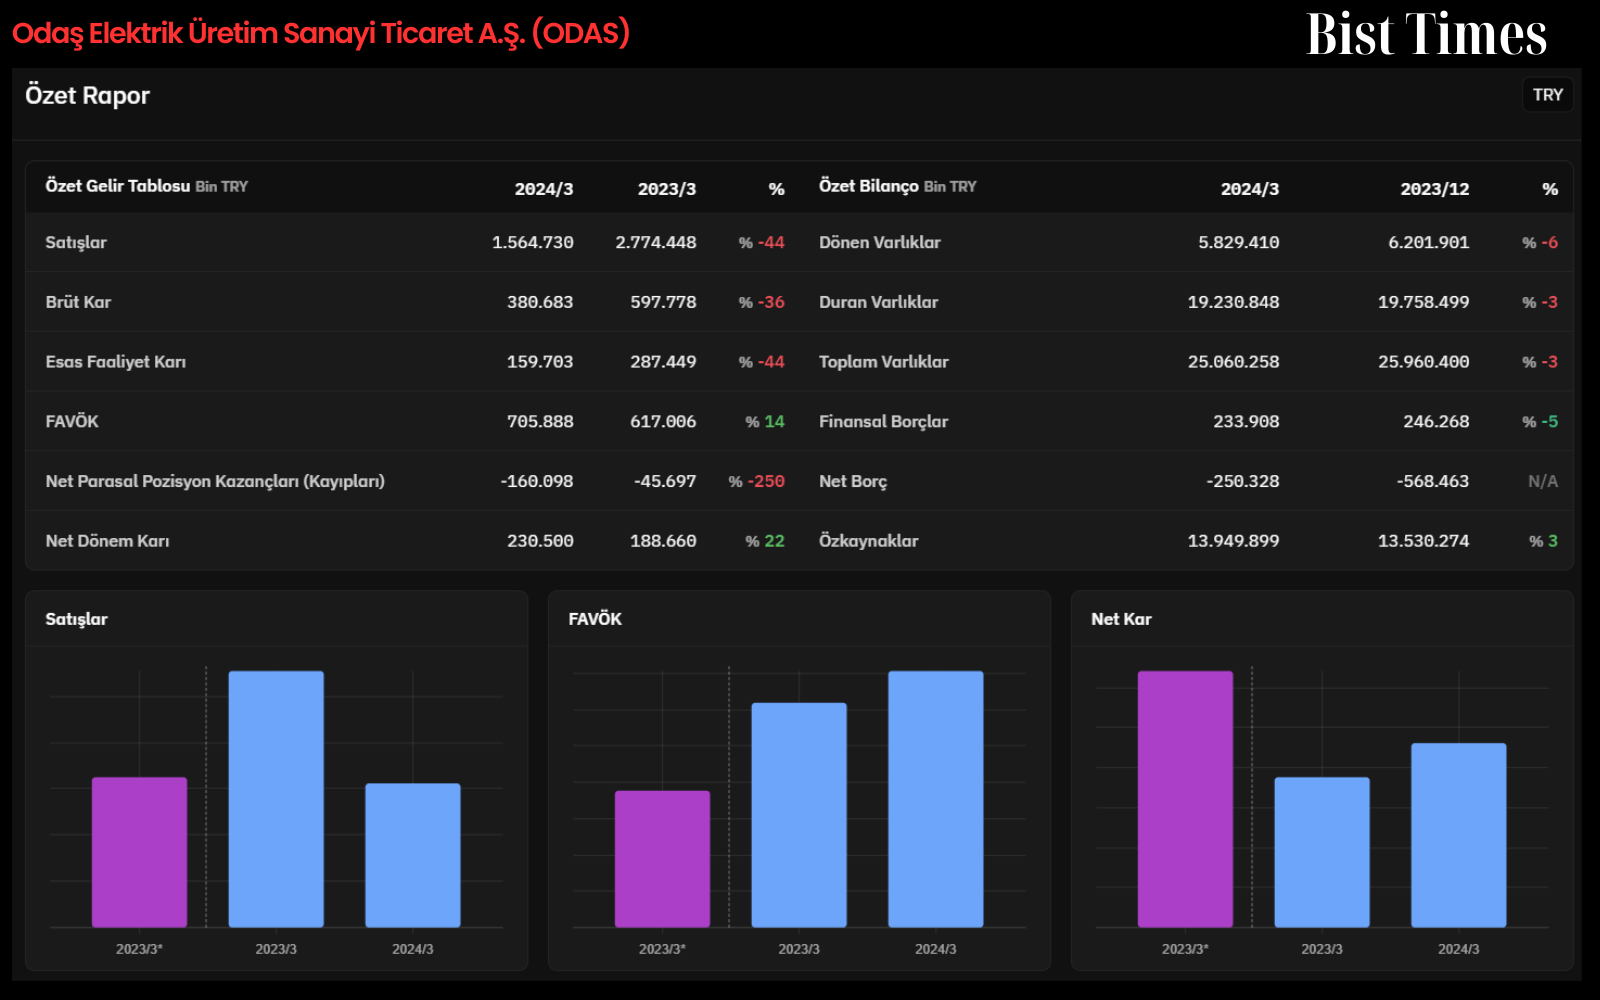1600x1000 pixels.
Task: Click Satışlar 2023/3 value 2.774.448
Action: coord(656,242)
